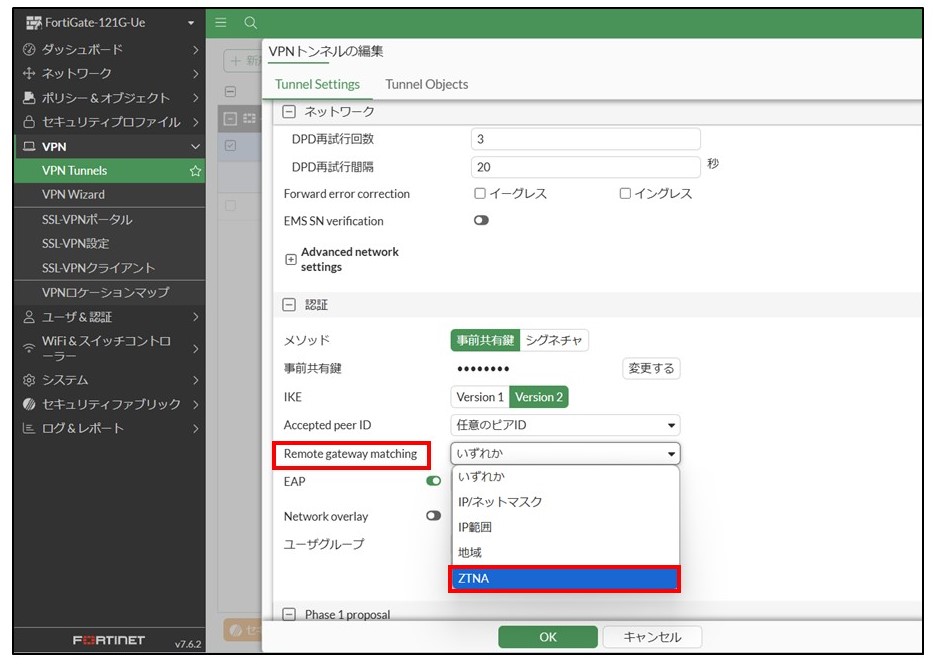Click DPD retry interval field
The image size is (936, 666).
tap(585, 167)
